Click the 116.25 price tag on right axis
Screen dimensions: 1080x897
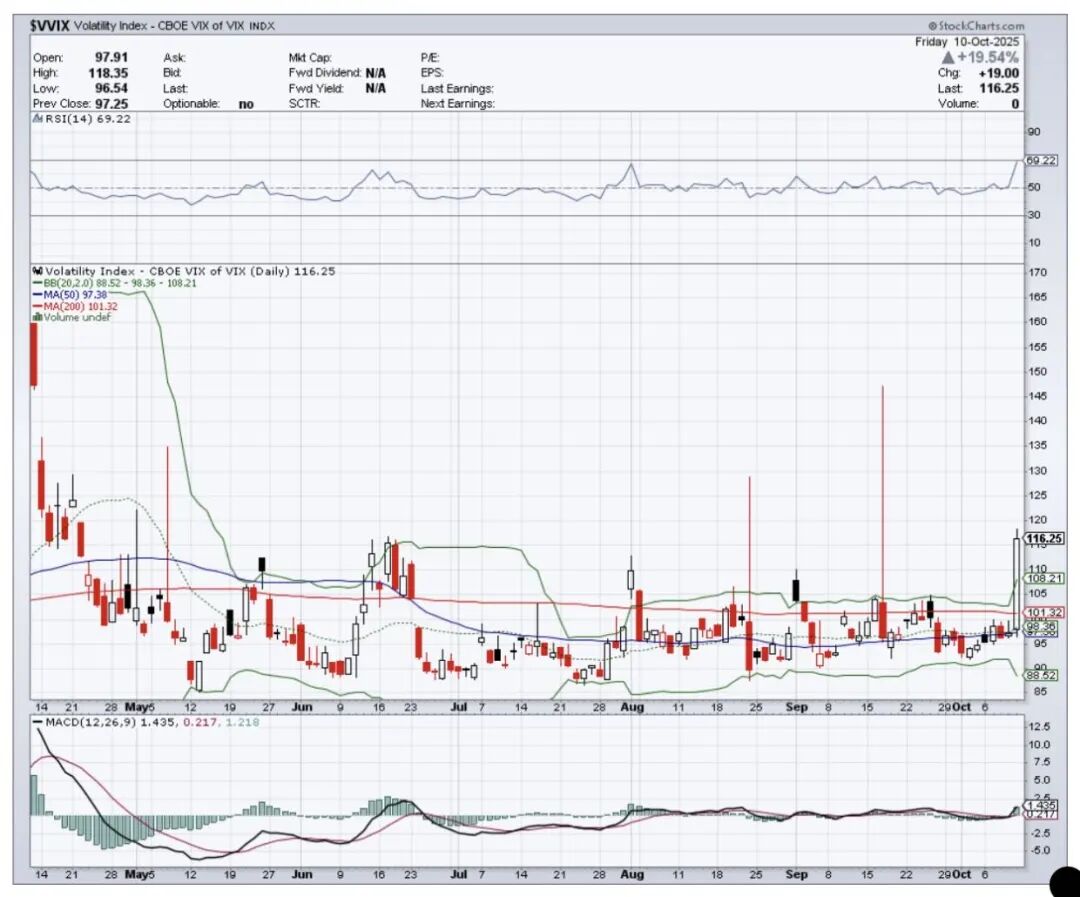pyautogui.click(x=1043, y=539)
